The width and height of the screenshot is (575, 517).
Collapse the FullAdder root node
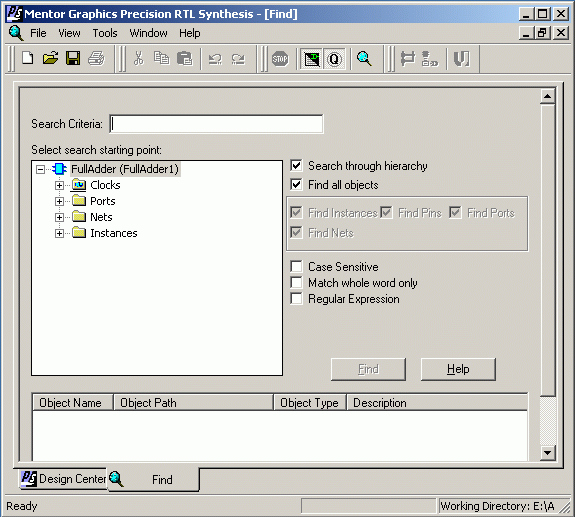(x=40, y=169)
